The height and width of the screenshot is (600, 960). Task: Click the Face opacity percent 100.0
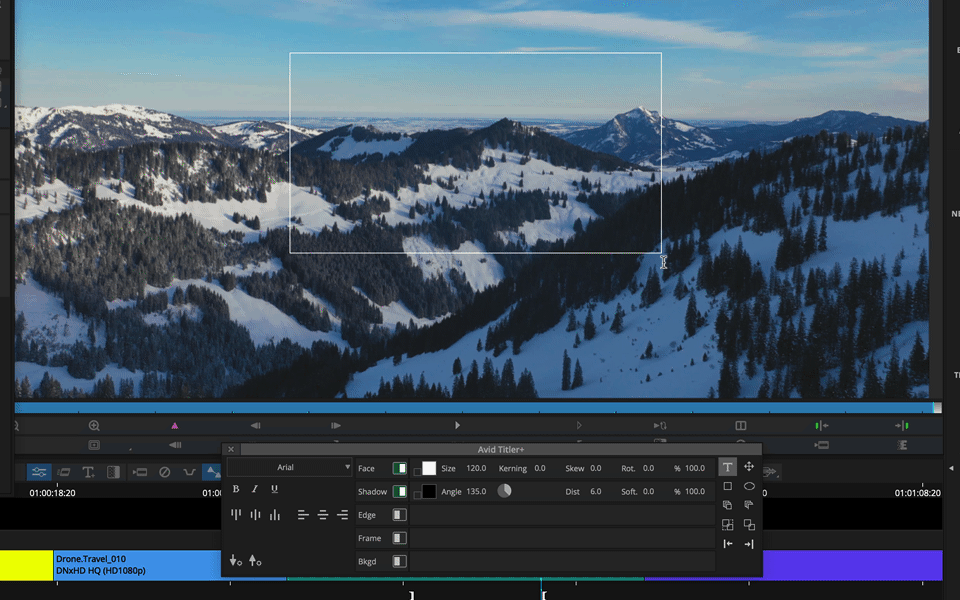695,468
